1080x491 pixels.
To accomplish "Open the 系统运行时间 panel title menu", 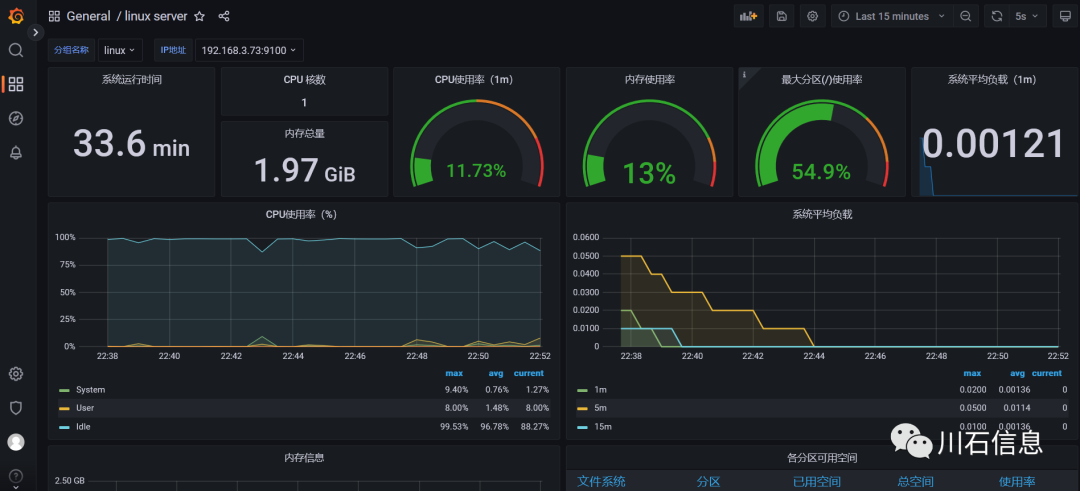I will click(x=132, y=80).
